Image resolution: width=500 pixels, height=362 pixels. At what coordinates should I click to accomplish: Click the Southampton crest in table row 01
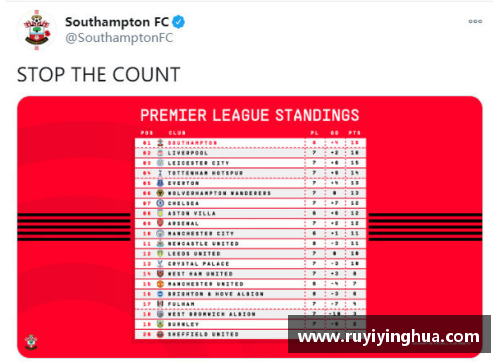[160, 143]
